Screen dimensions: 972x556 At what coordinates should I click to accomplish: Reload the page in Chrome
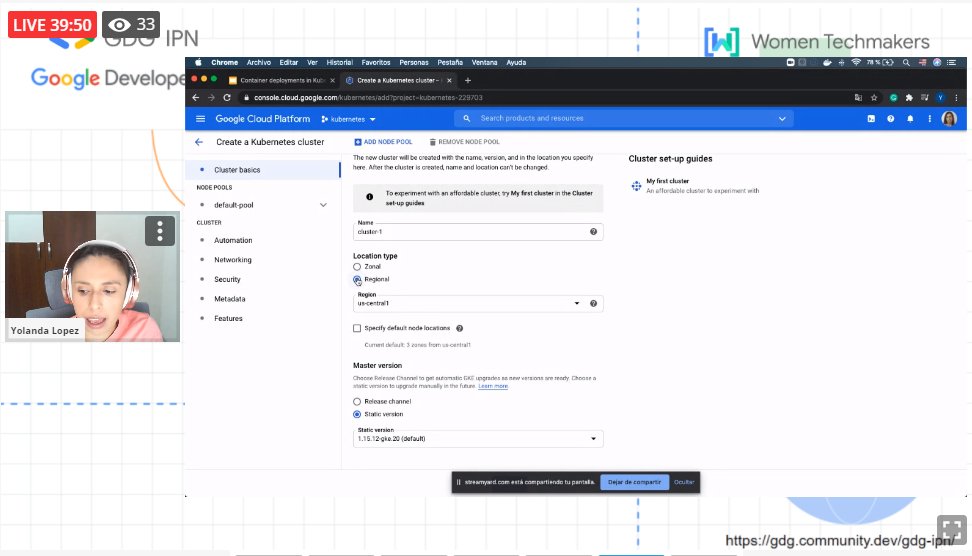click(227, 97)
